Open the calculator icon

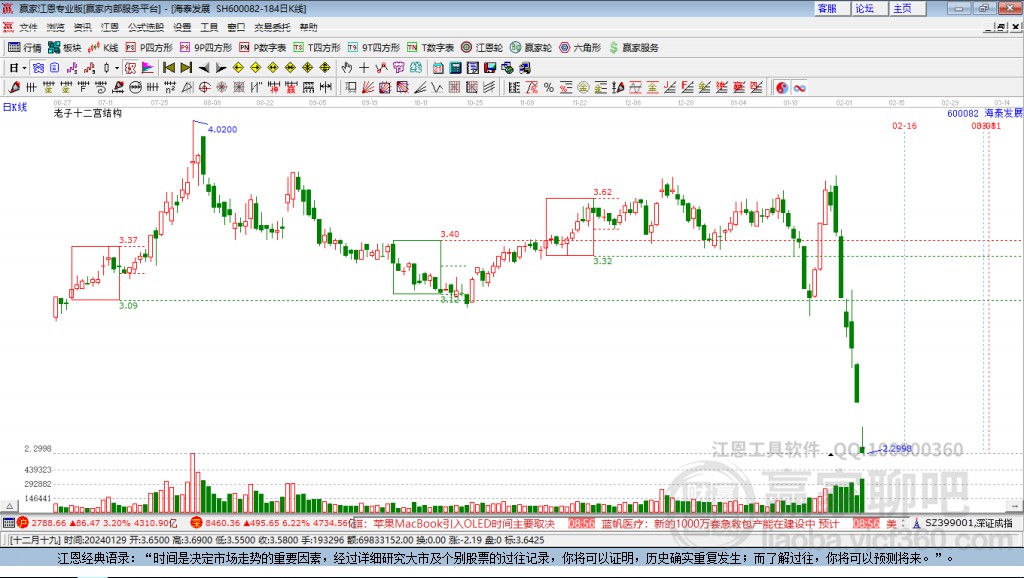coord(455,68)
